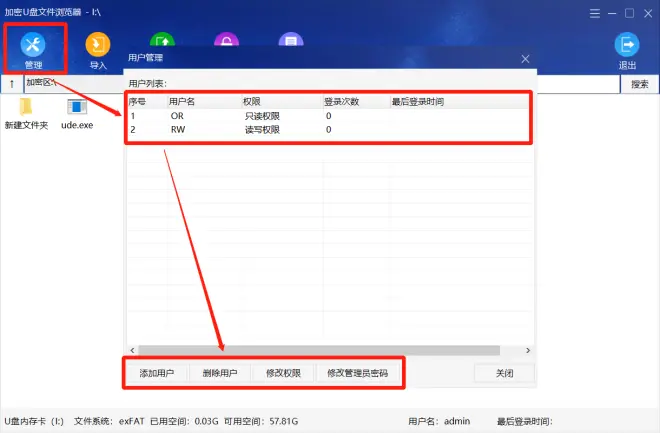Select the 新建文件夹 folder icon

click(26, 107)
